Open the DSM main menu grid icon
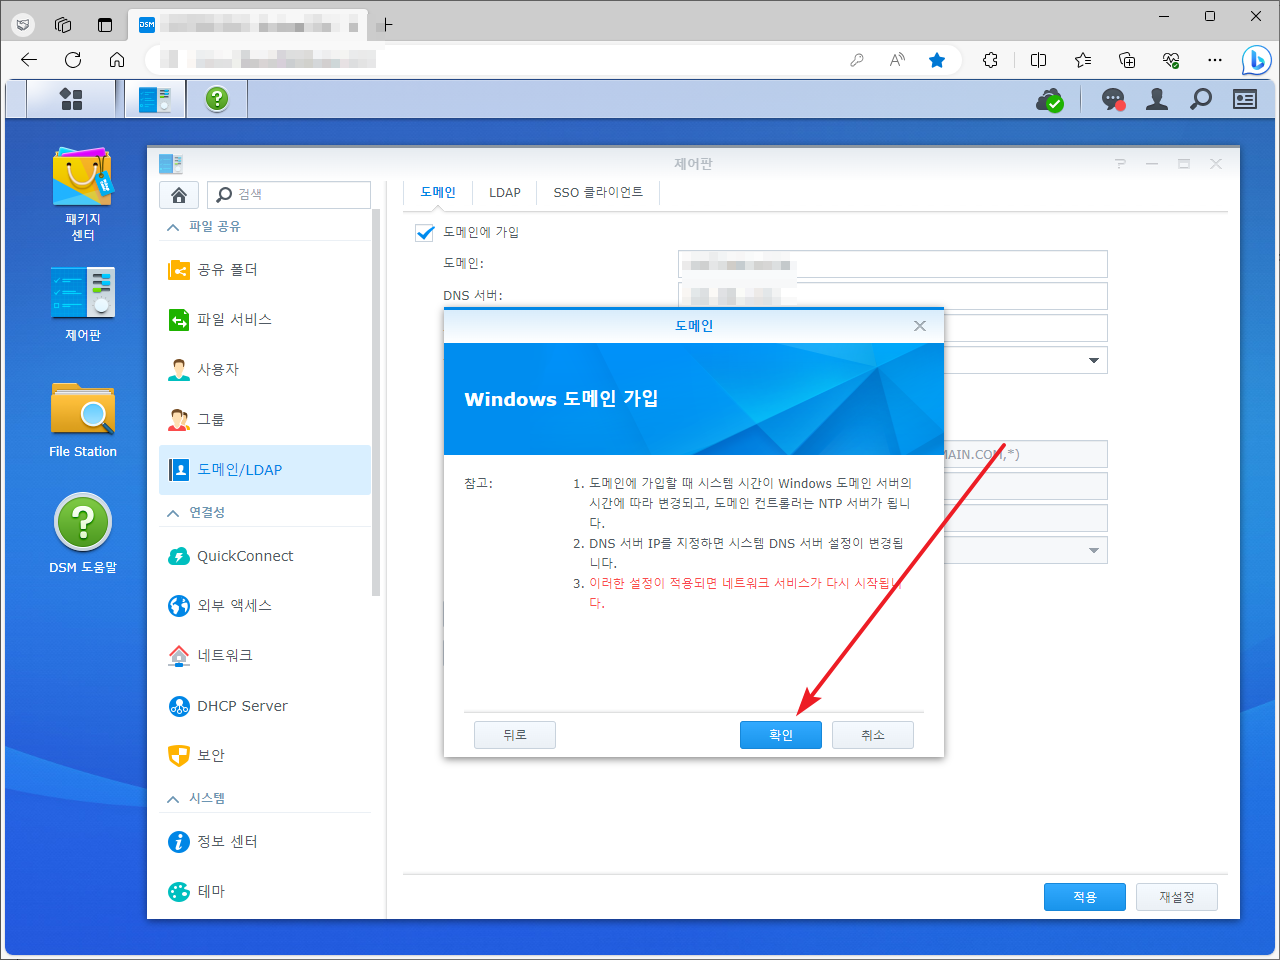Viewport: 1280px width, 960px height. 70,99
